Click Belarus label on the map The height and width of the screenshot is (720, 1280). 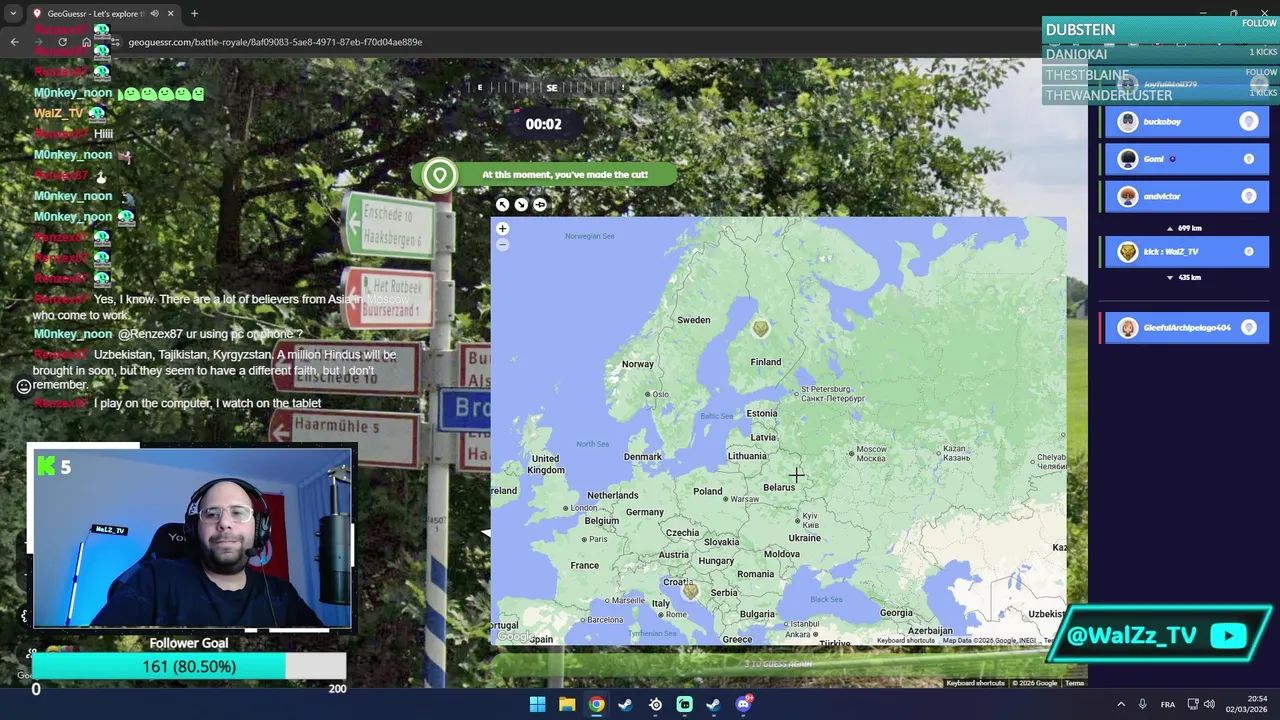click(779, 487)
